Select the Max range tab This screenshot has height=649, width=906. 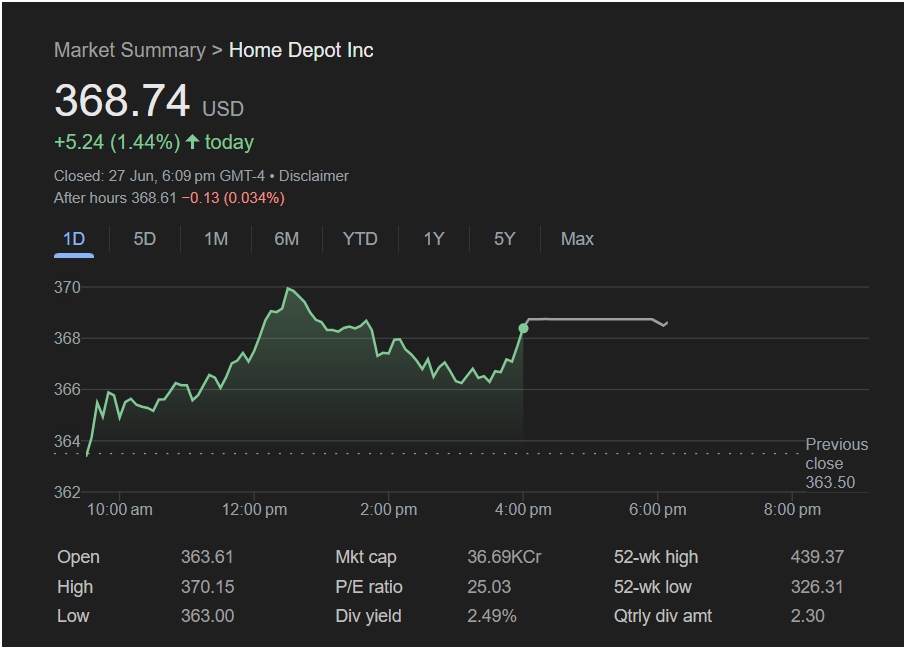tap(577, 239)
